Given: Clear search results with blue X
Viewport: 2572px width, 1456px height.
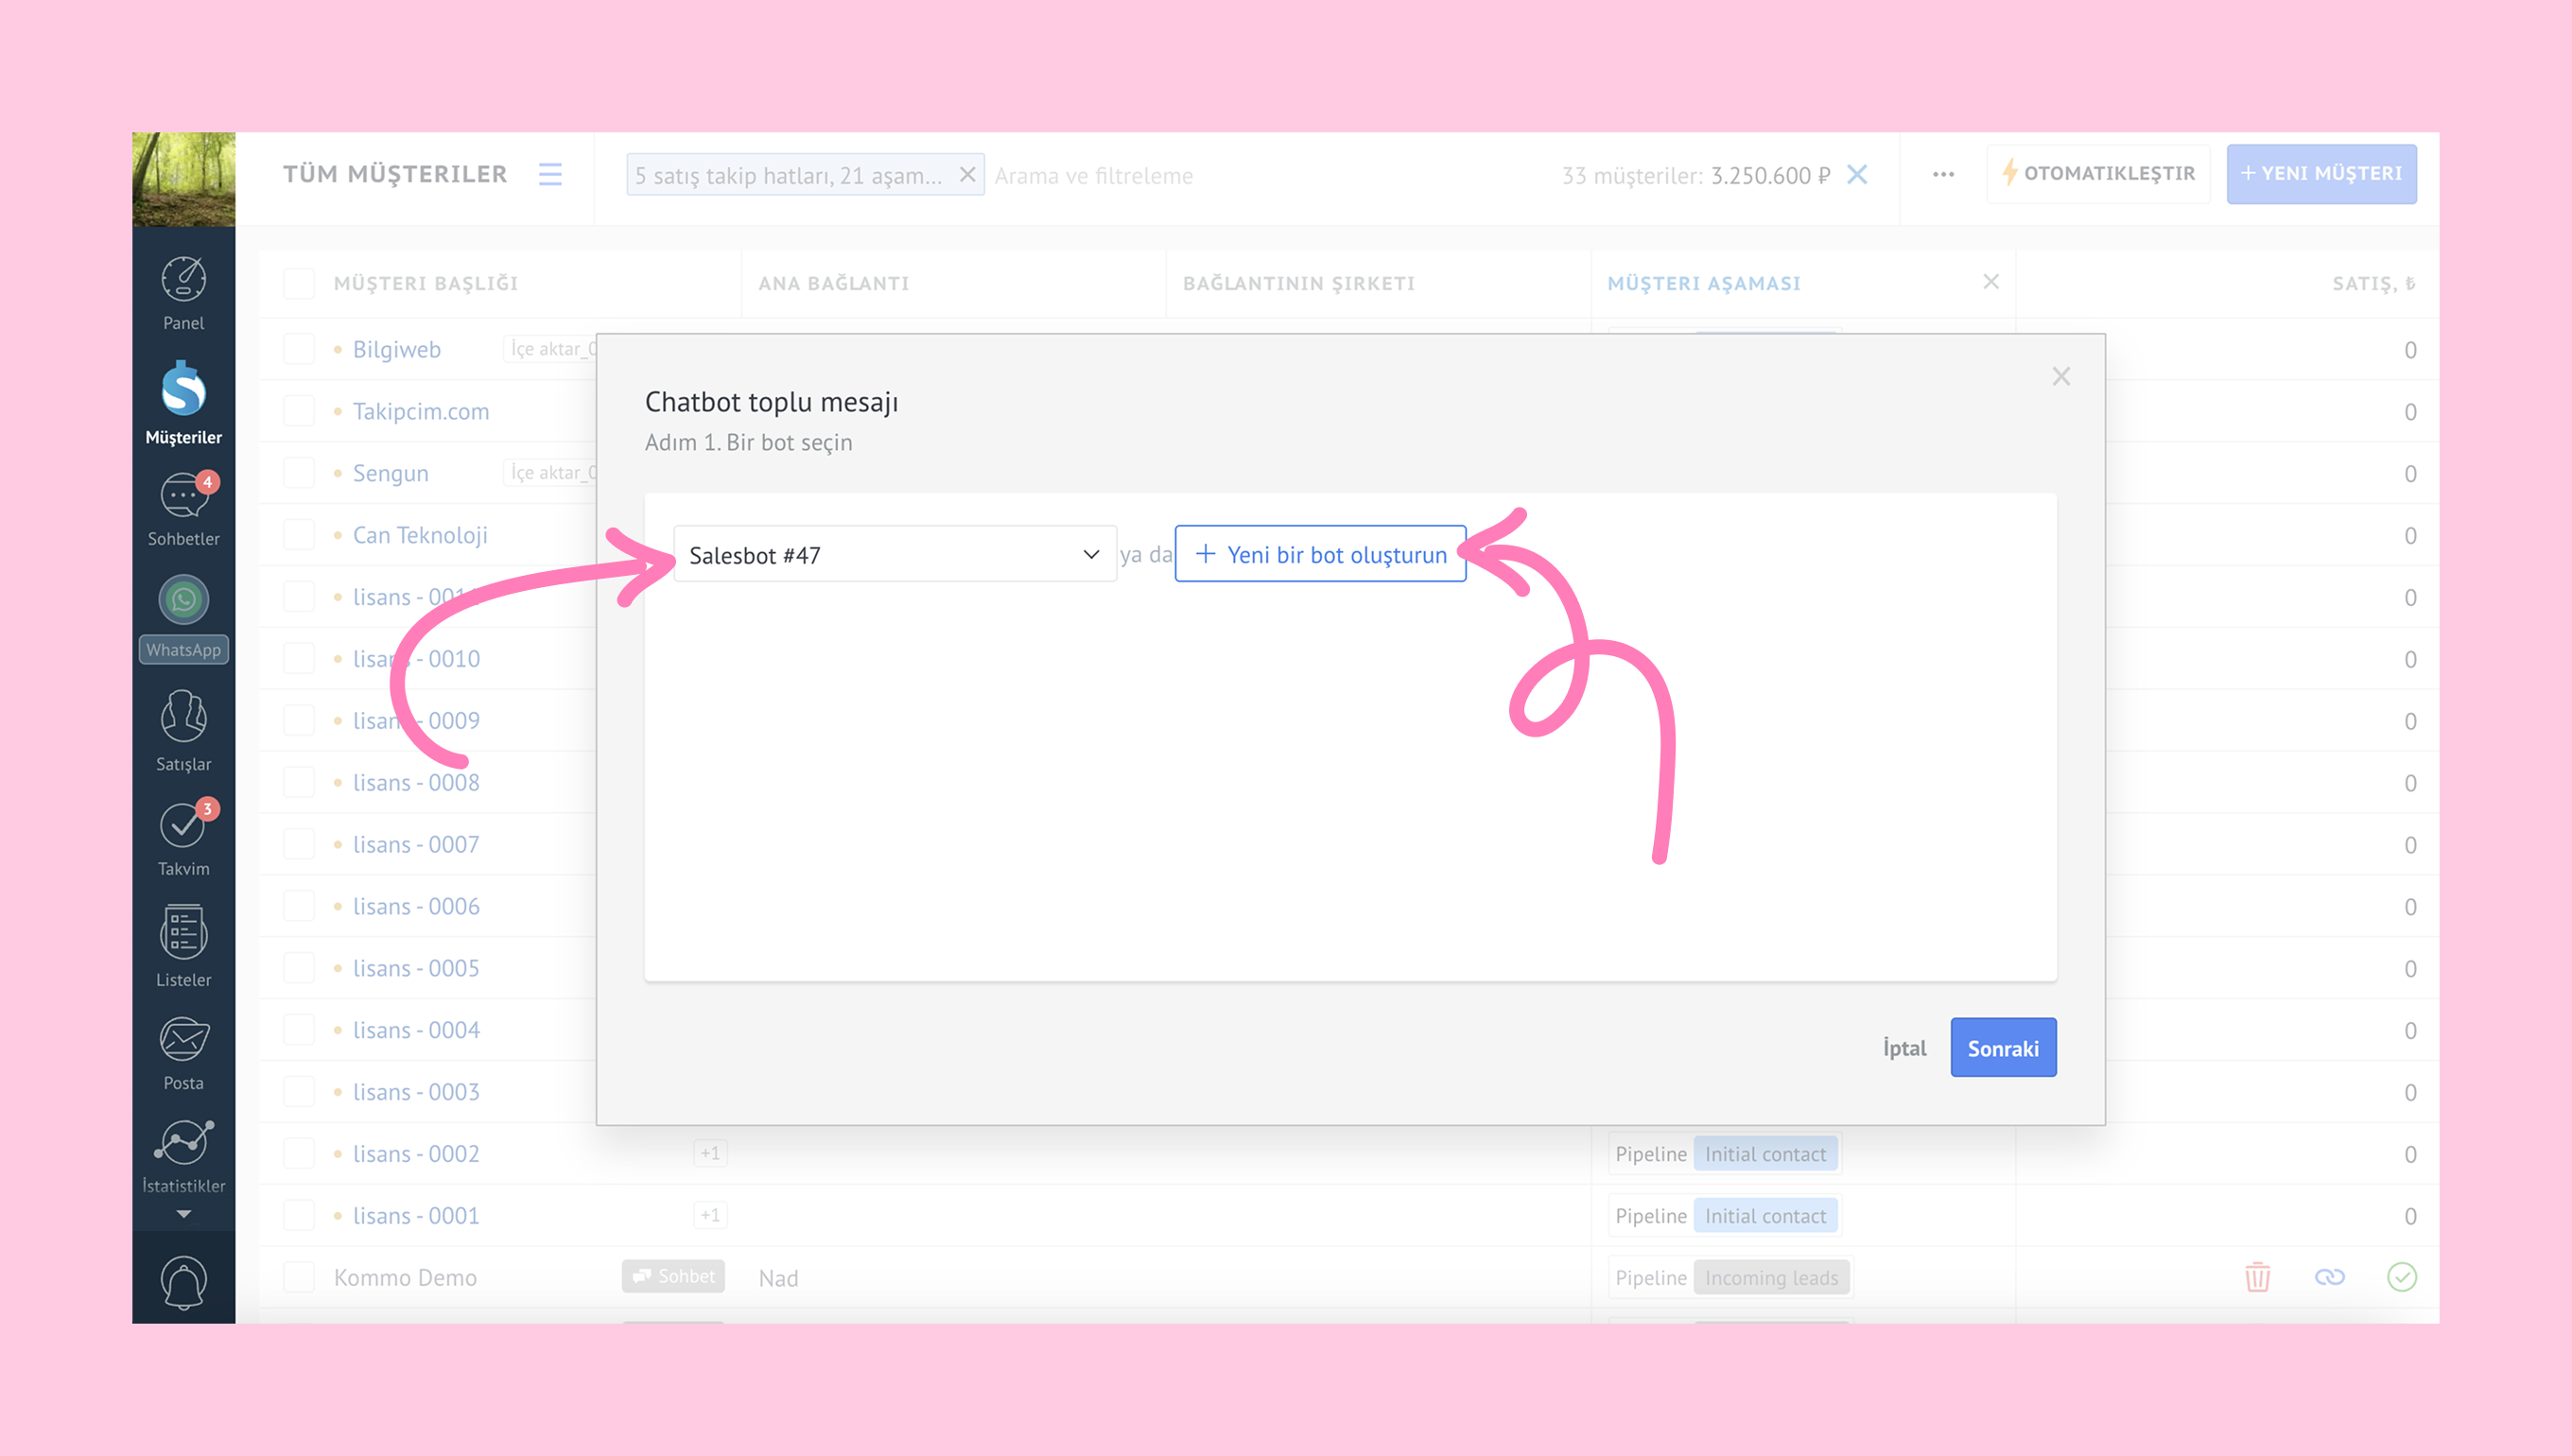Looking at the screenshot, I should [x=1857, y=174].
